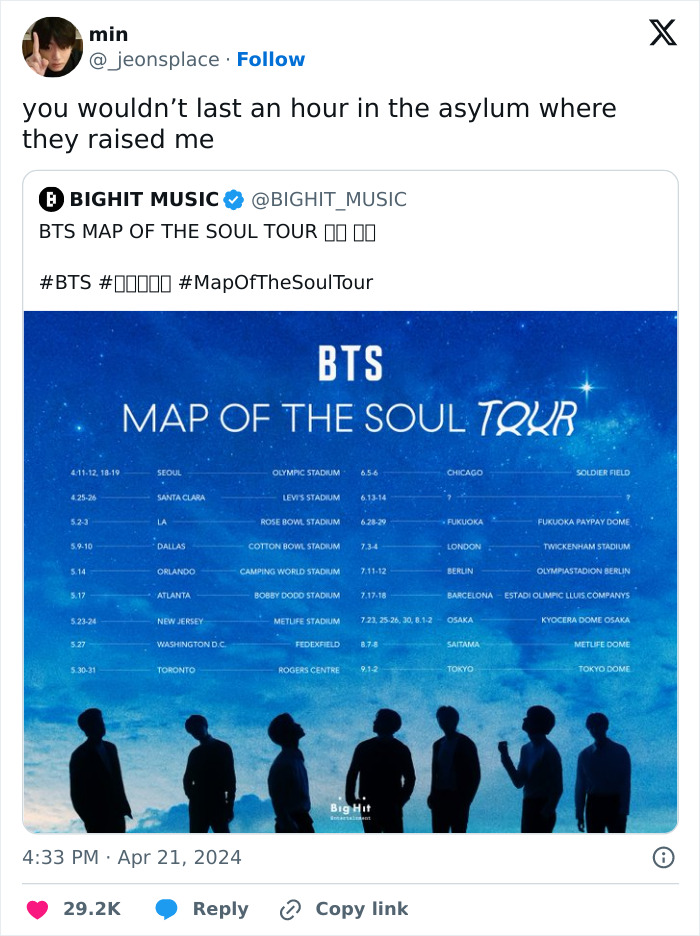The height and width of the screenshot is (936, 700).
Task: Click the @_jeonsplace username handle
Action: (x=154, y=59)
